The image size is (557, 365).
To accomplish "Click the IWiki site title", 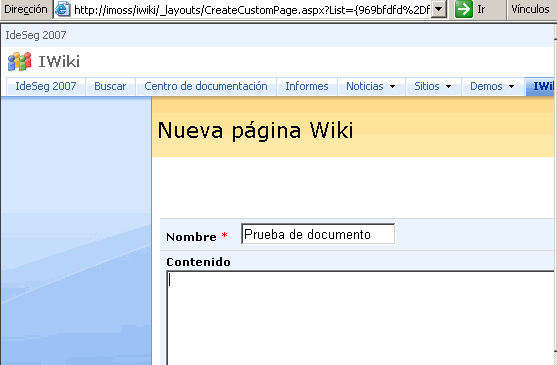I will pyautogui.click(x=59, y=61).
